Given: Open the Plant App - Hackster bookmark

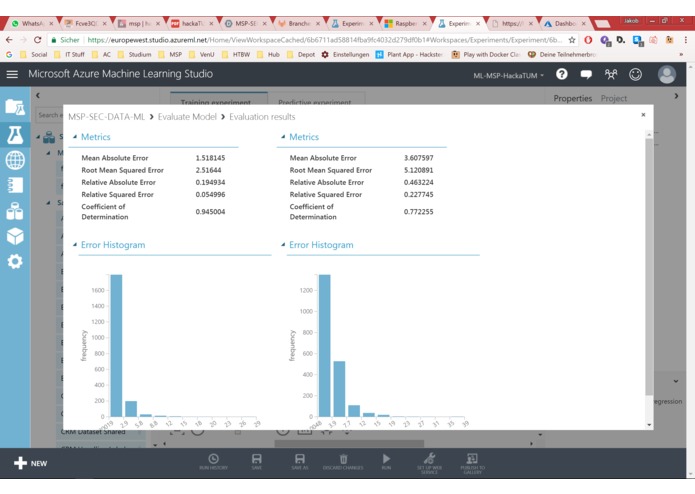Looking at the screenshot, I should point(410,54).
